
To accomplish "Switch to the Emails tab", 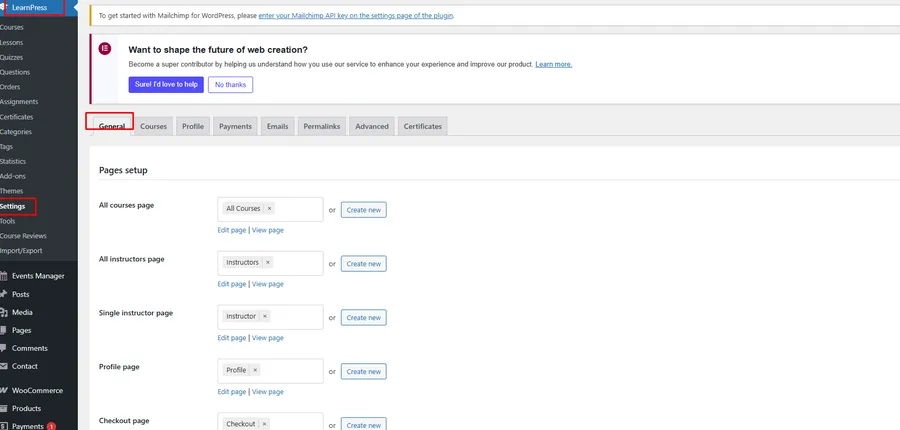I will pos(277,126).
